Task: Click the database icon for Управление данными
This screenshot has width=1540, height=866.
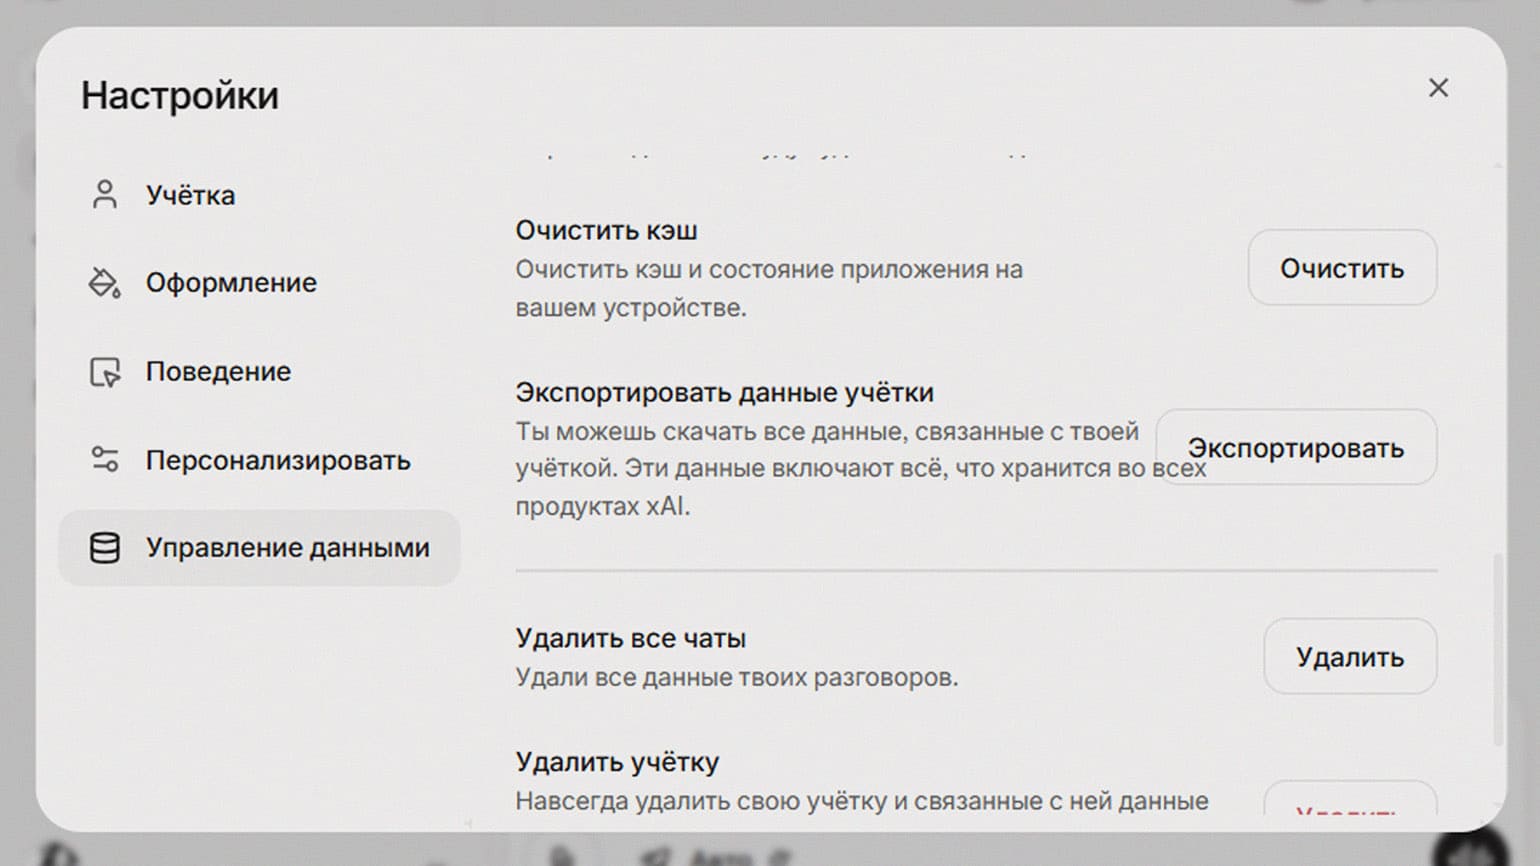Action: tap(105, 548)
